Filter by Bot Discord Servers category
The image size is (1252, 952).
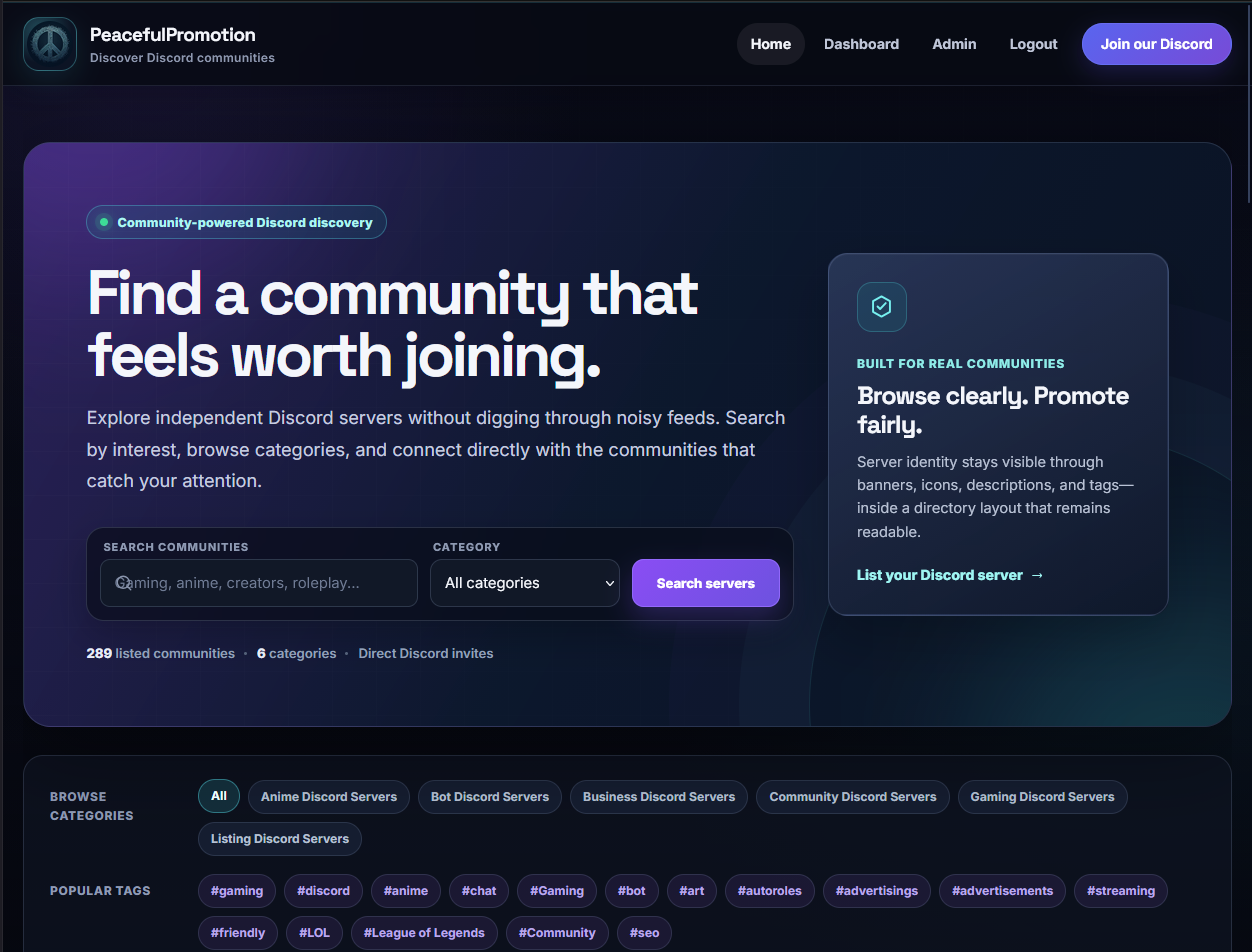coord(490,797)
